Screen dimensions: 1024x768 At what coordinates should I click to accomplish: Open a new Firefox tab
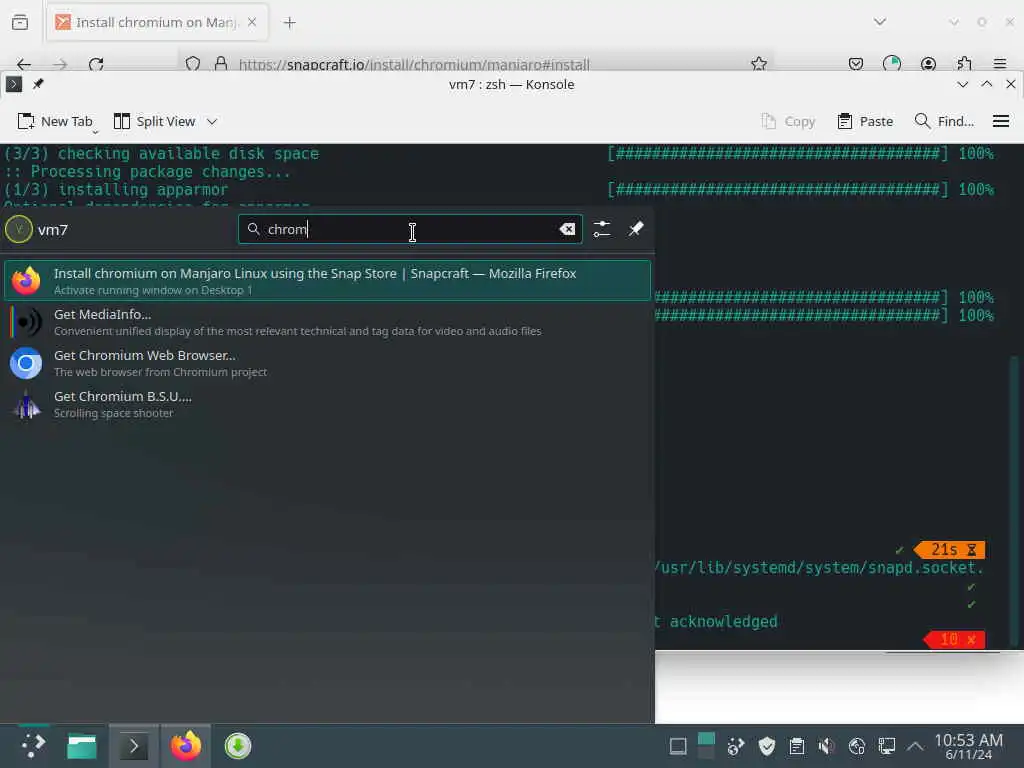(x=289, y=23)
